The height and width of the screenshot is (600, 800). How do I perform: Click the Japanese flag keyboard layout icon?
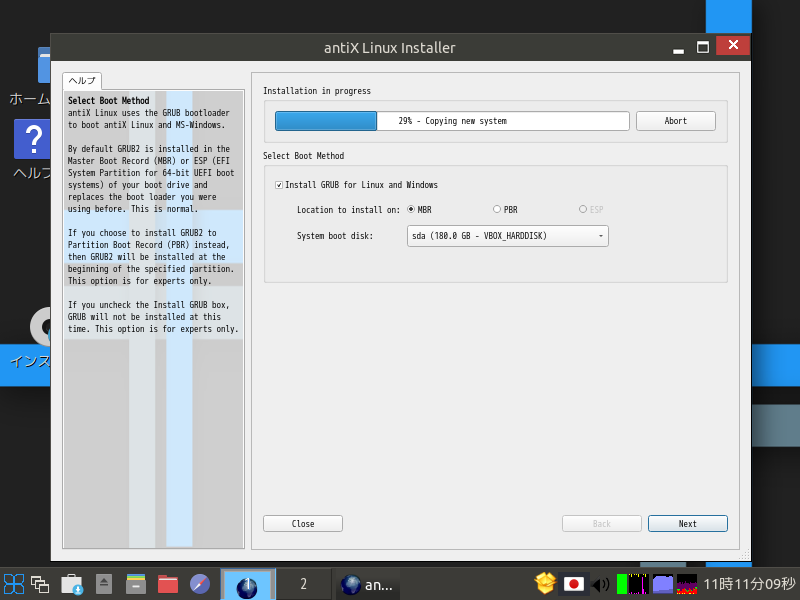573,584
